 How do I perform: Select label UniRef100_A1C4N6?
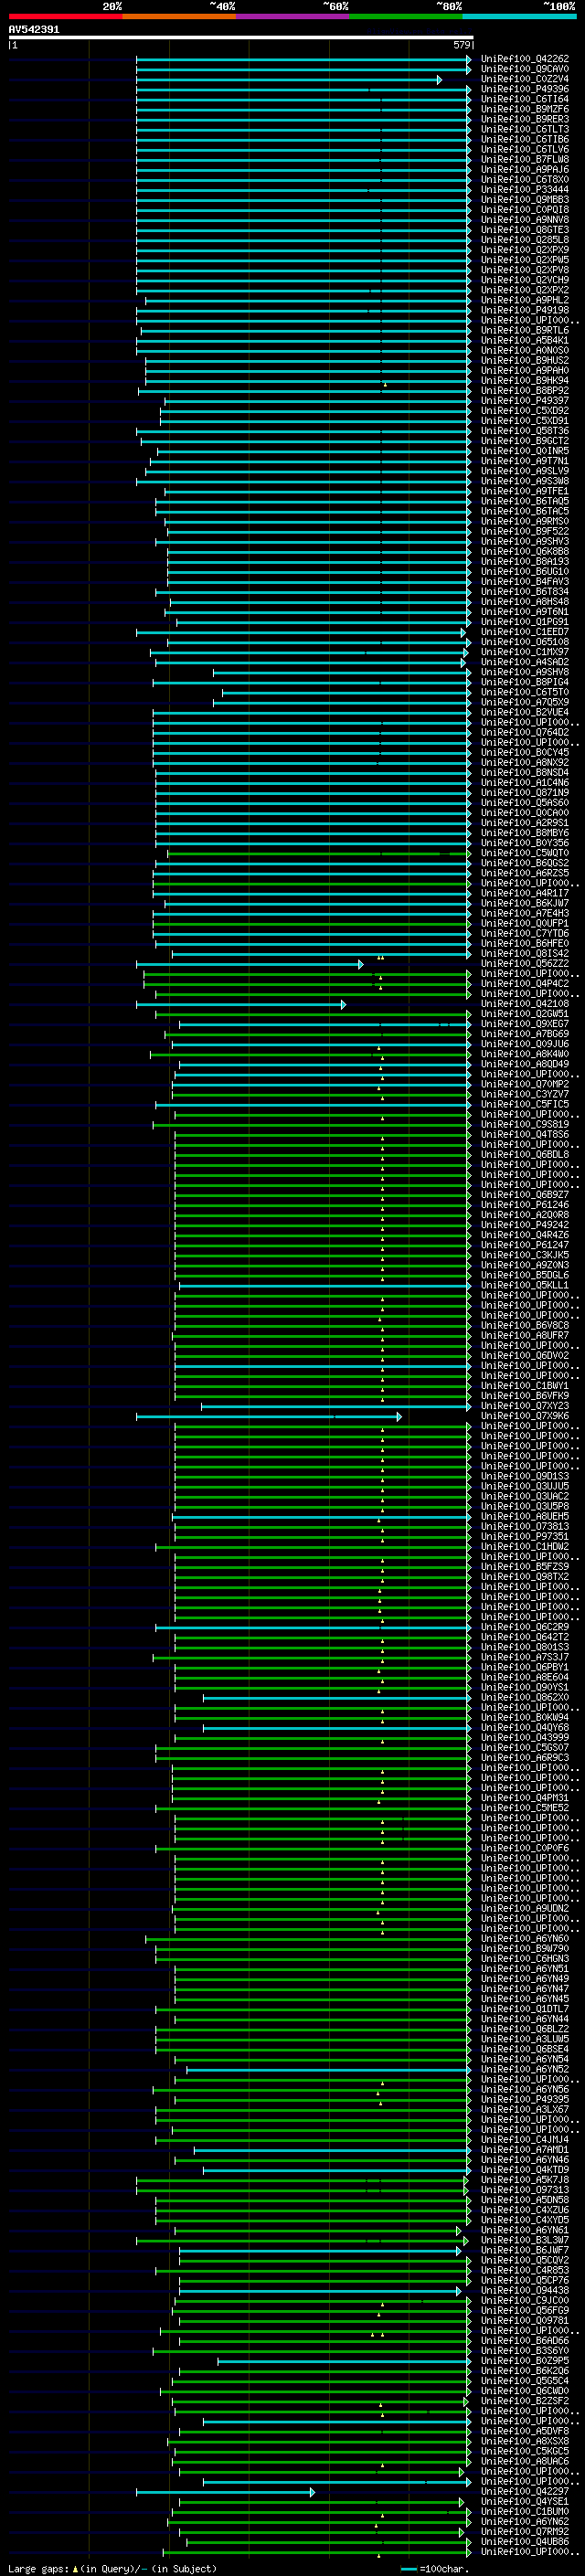tap(525, 783)
